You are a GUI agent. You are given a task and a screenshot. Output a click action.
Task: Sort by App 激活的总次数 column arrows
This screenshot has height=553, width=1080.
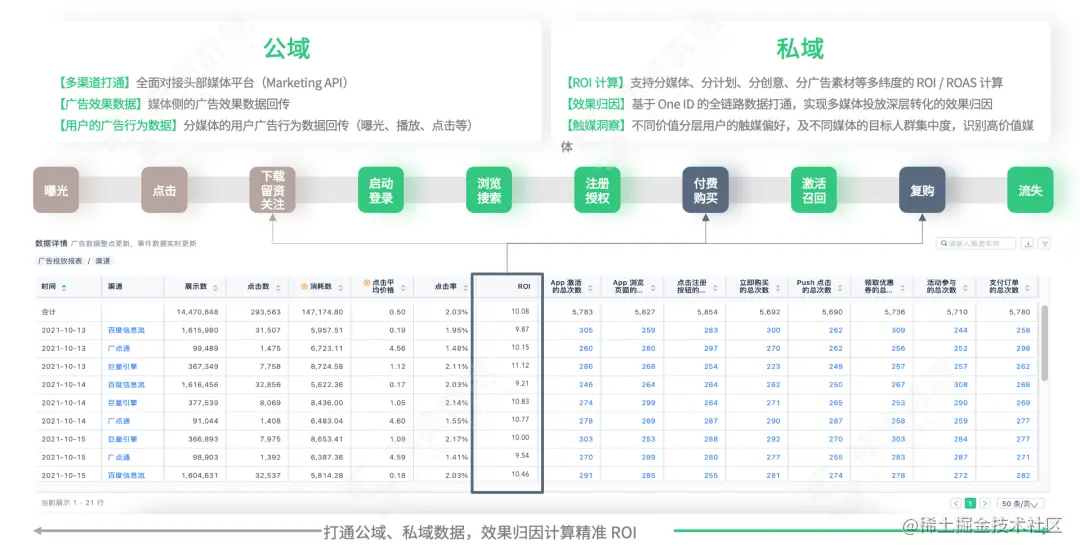click(590, 287)
